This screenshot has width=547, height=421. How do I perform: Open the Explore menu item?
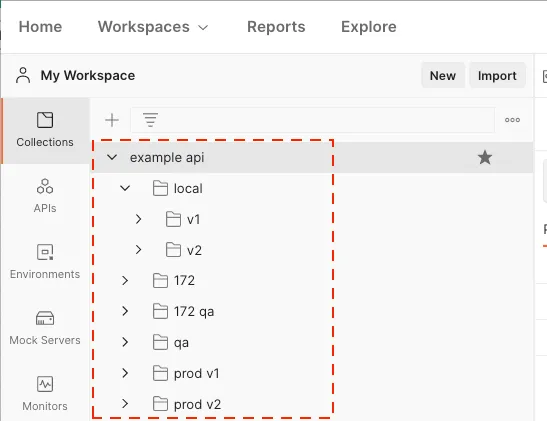click(x=369, y=27)
